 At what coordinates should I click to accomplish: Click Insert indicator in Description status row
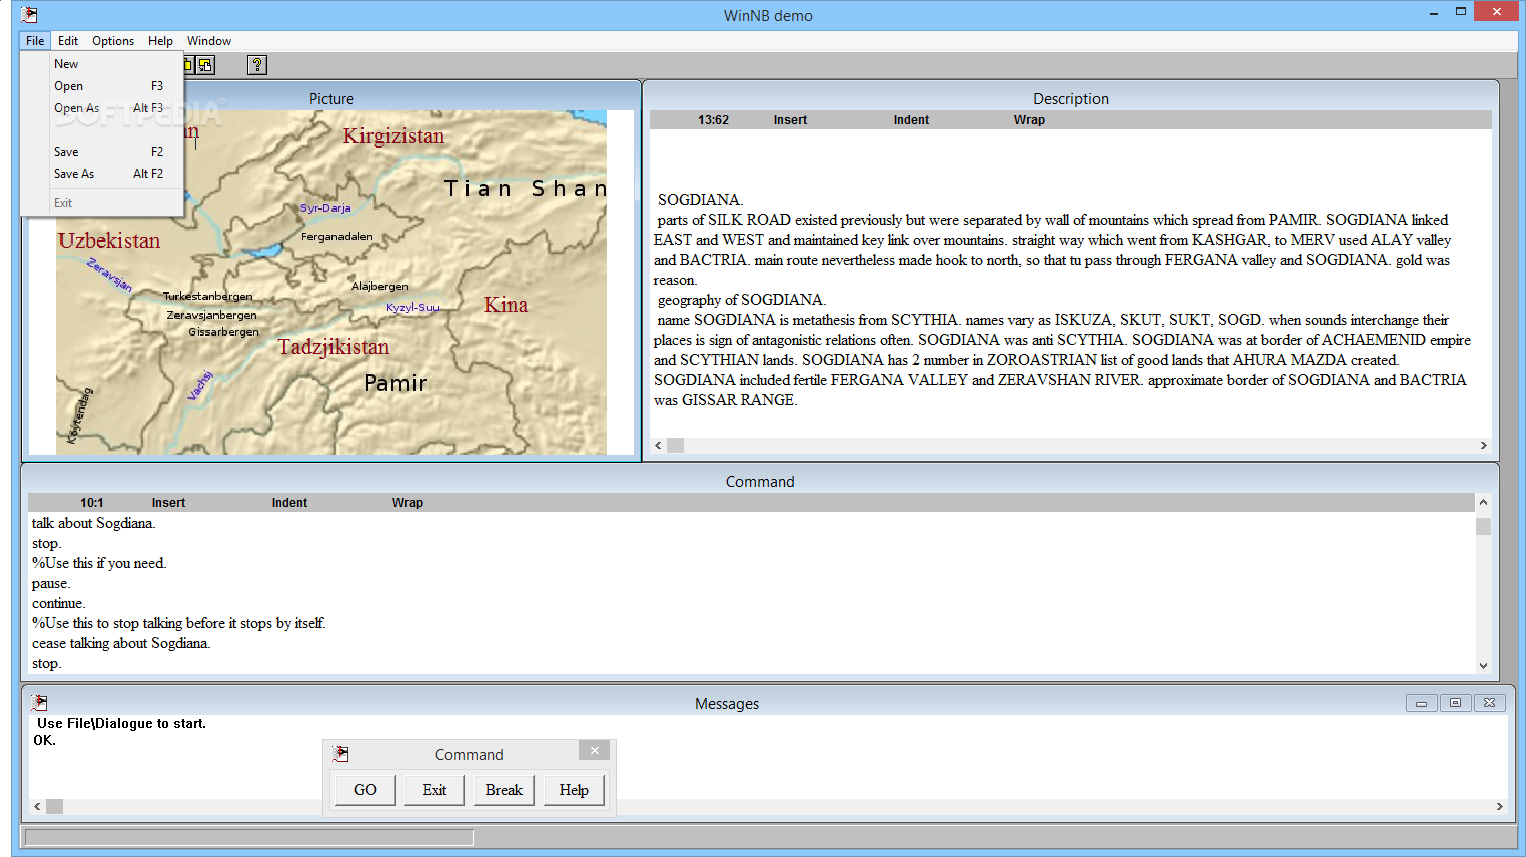tap(790, 120)
